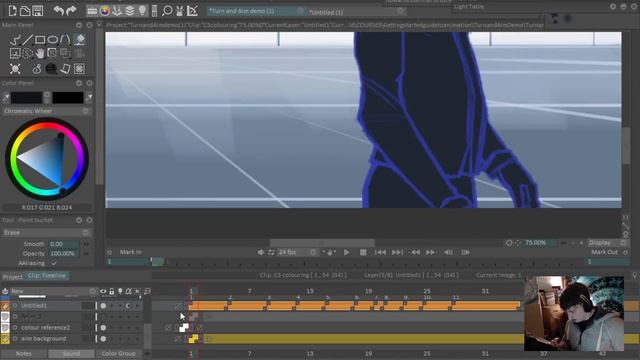Stop playback

point(363,252)
